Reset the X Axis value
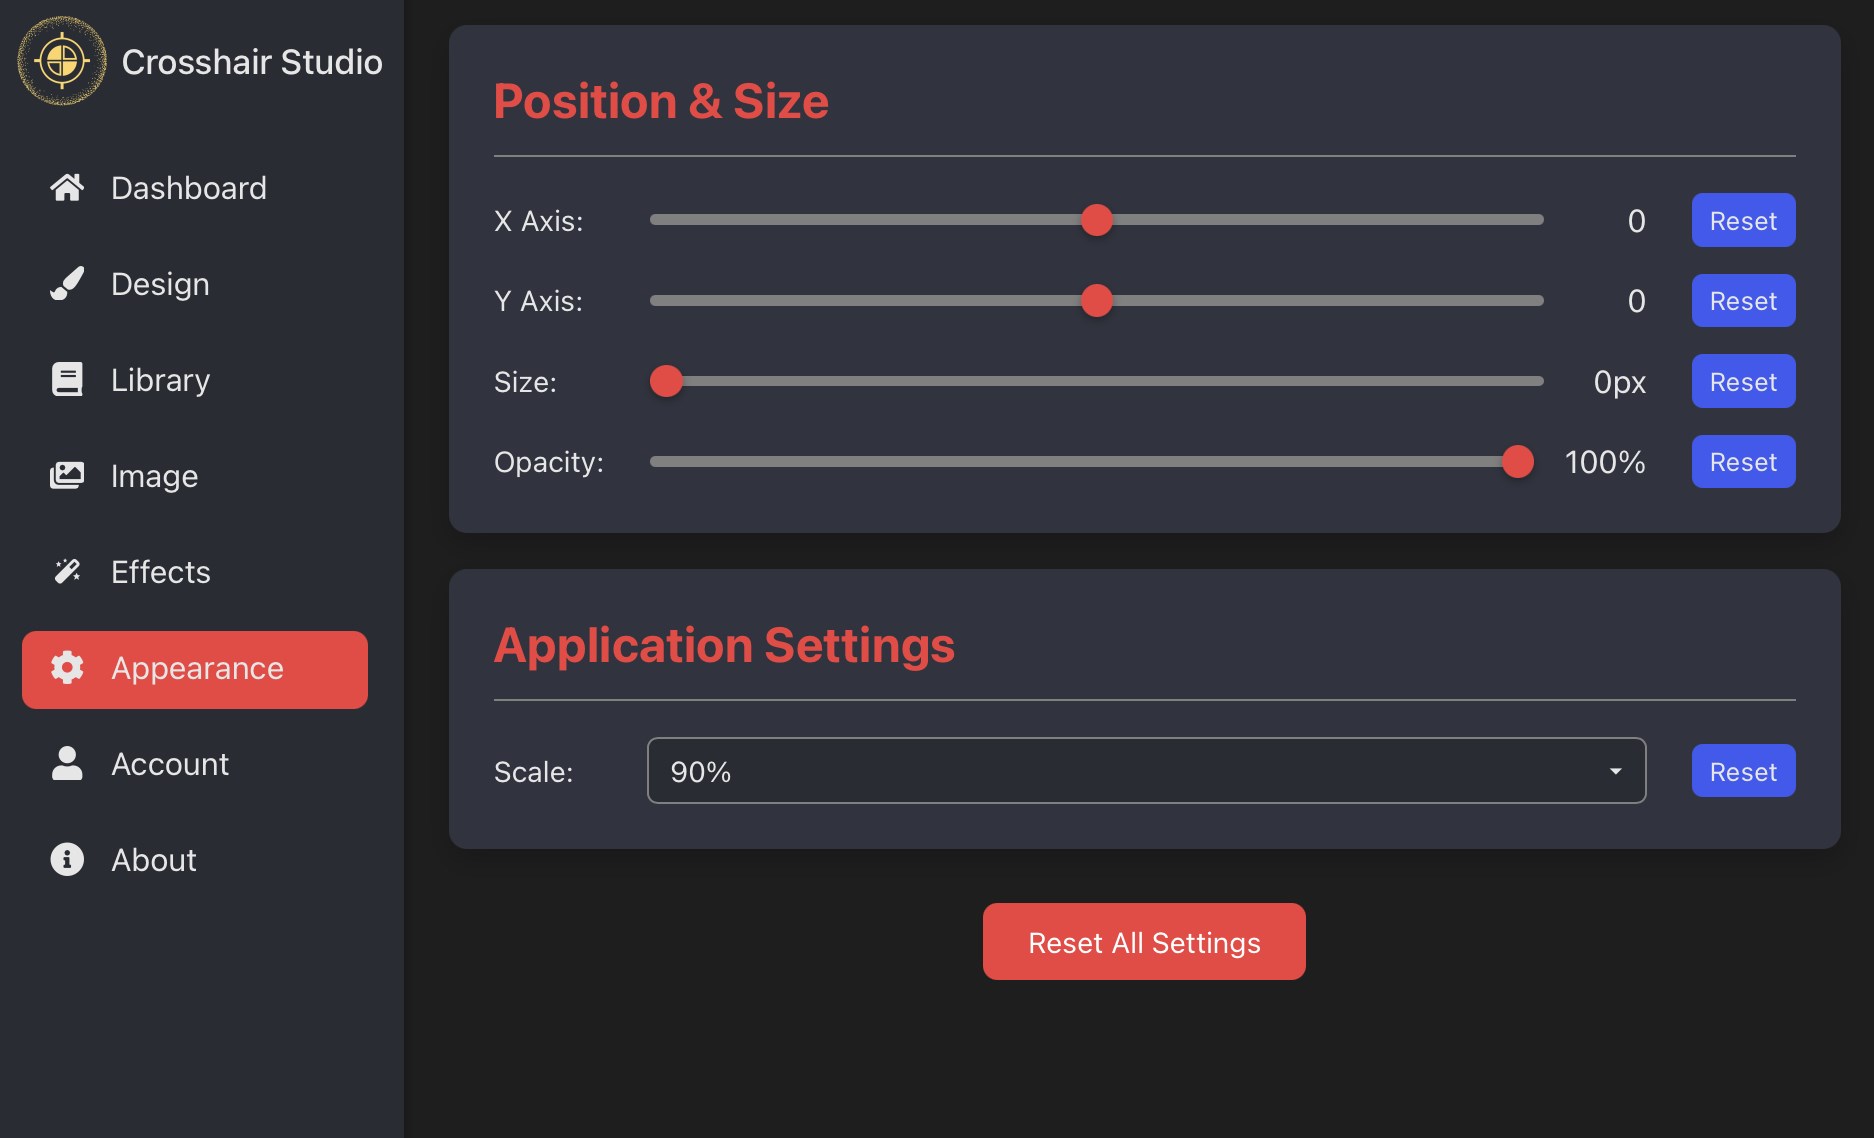The image size is (1874, 1138). tap(1742, 220)
